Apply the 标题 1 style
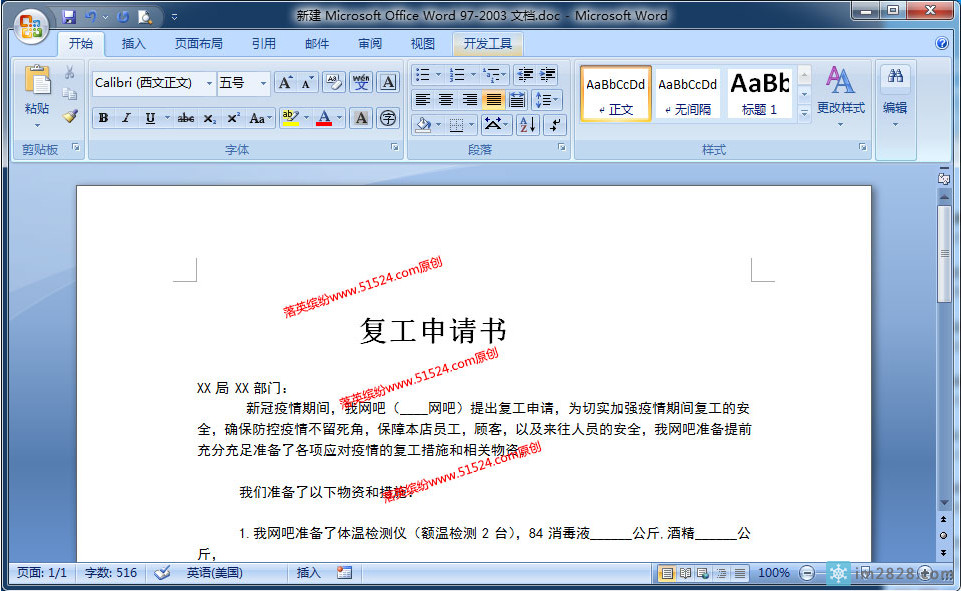 click(760, 93)
